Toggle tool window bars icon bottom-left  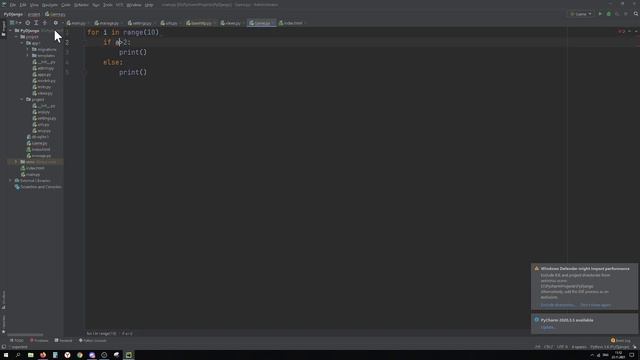tap(4, 347)
